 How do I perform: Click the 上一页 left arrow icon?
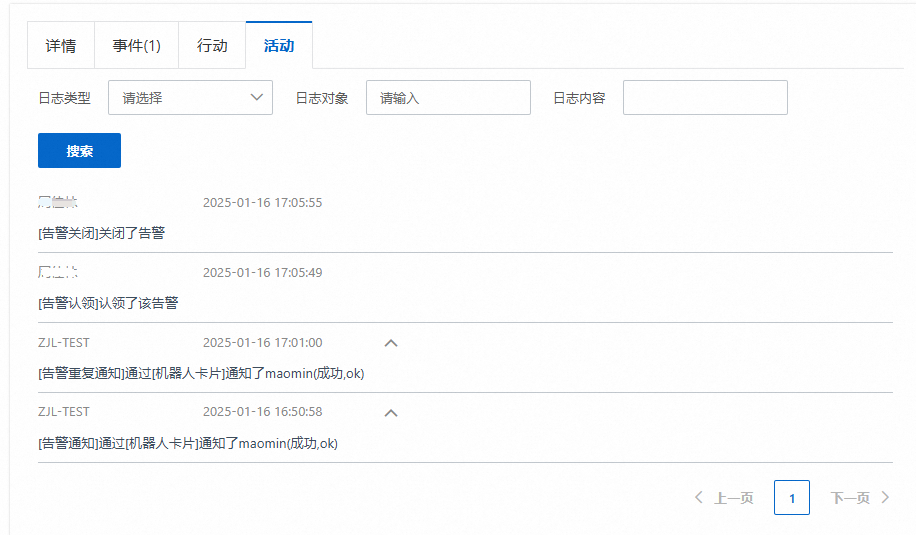point(699,498)
